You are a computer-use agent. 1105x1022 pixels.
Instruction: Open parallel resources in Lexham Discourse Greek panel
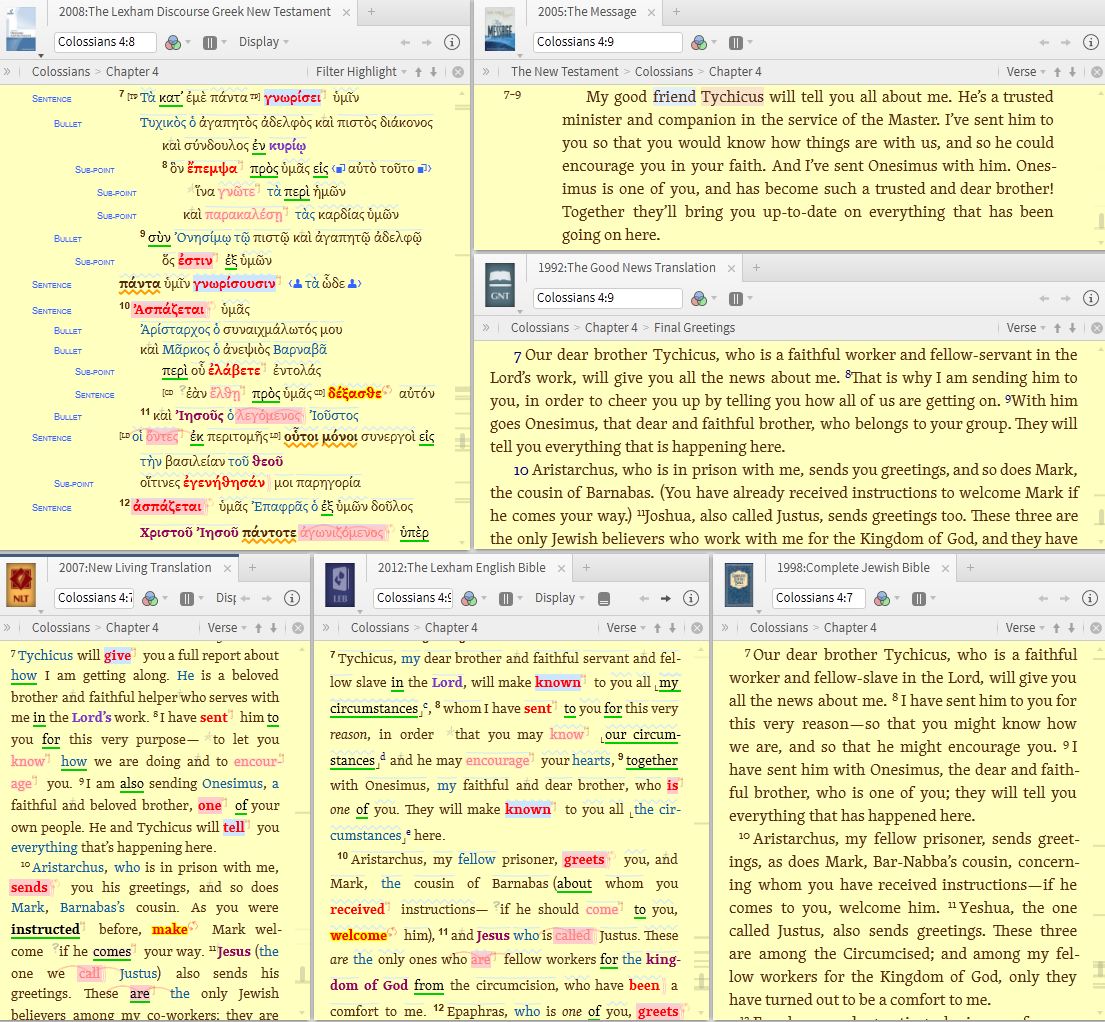[210, 42]
